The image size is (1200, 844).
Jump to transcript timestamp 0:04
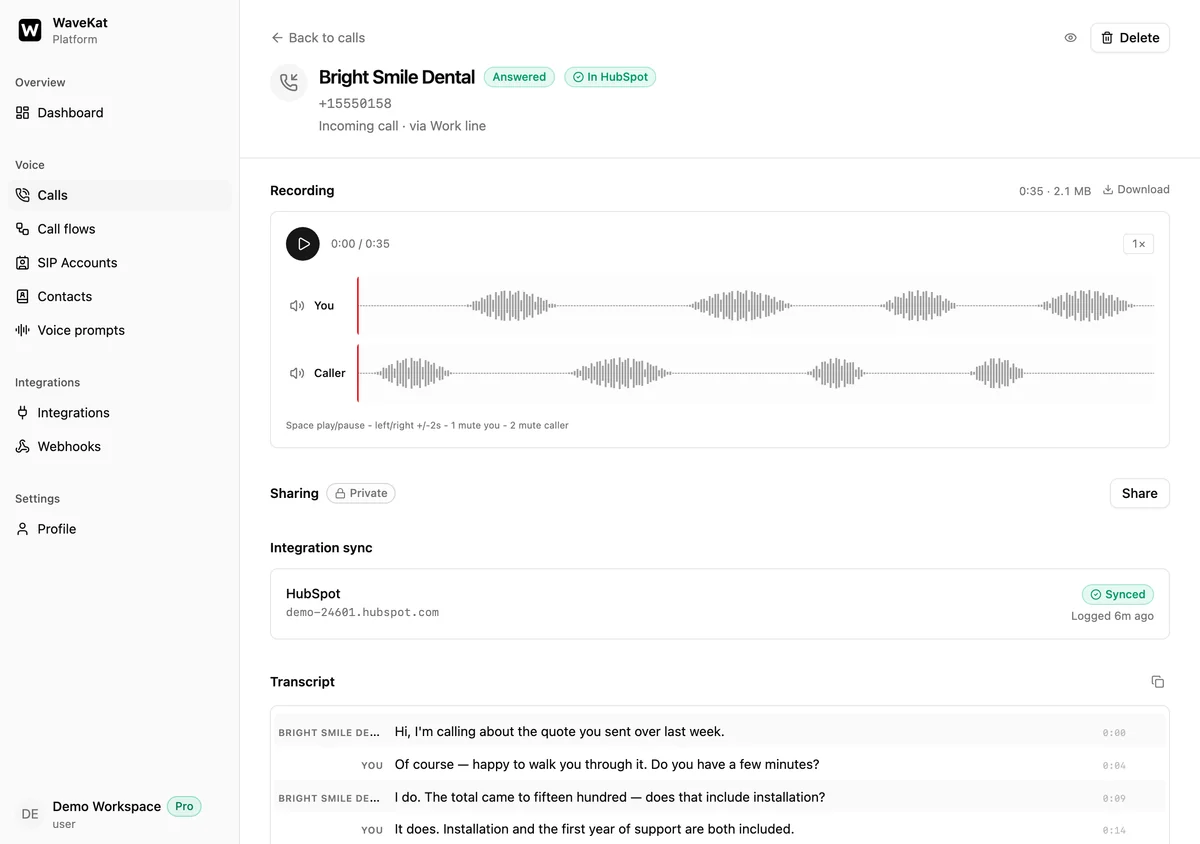(x=1114, y=766)
